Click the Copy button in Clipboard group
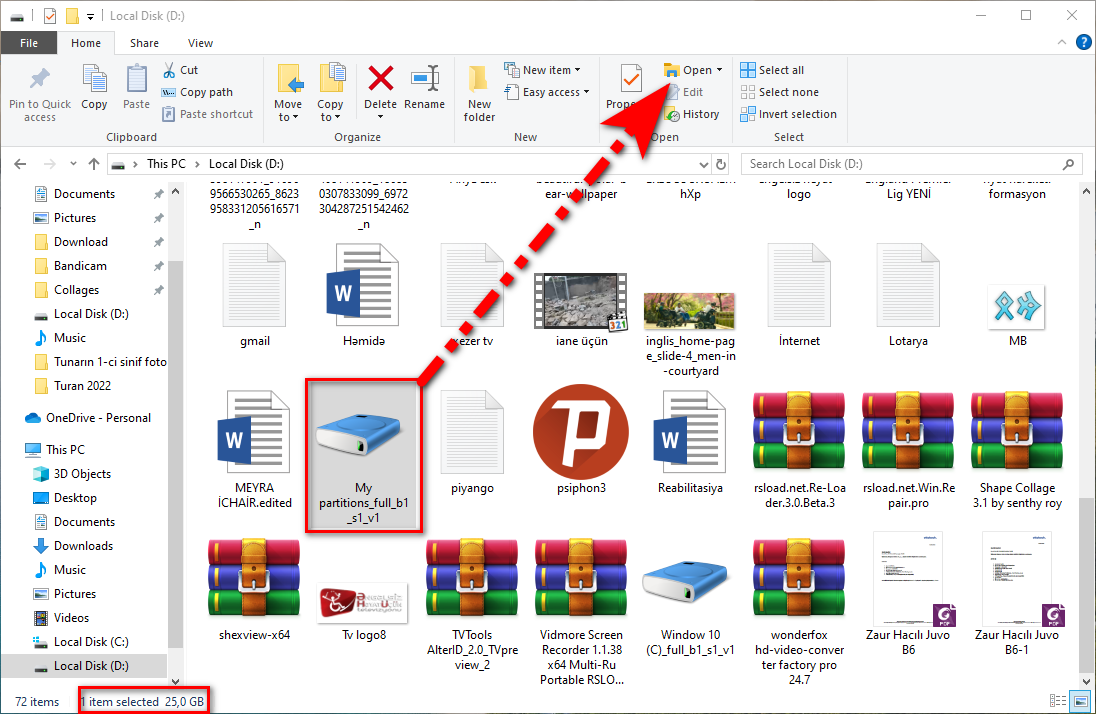Screen dimensions: 1096x714 (94, 87)
